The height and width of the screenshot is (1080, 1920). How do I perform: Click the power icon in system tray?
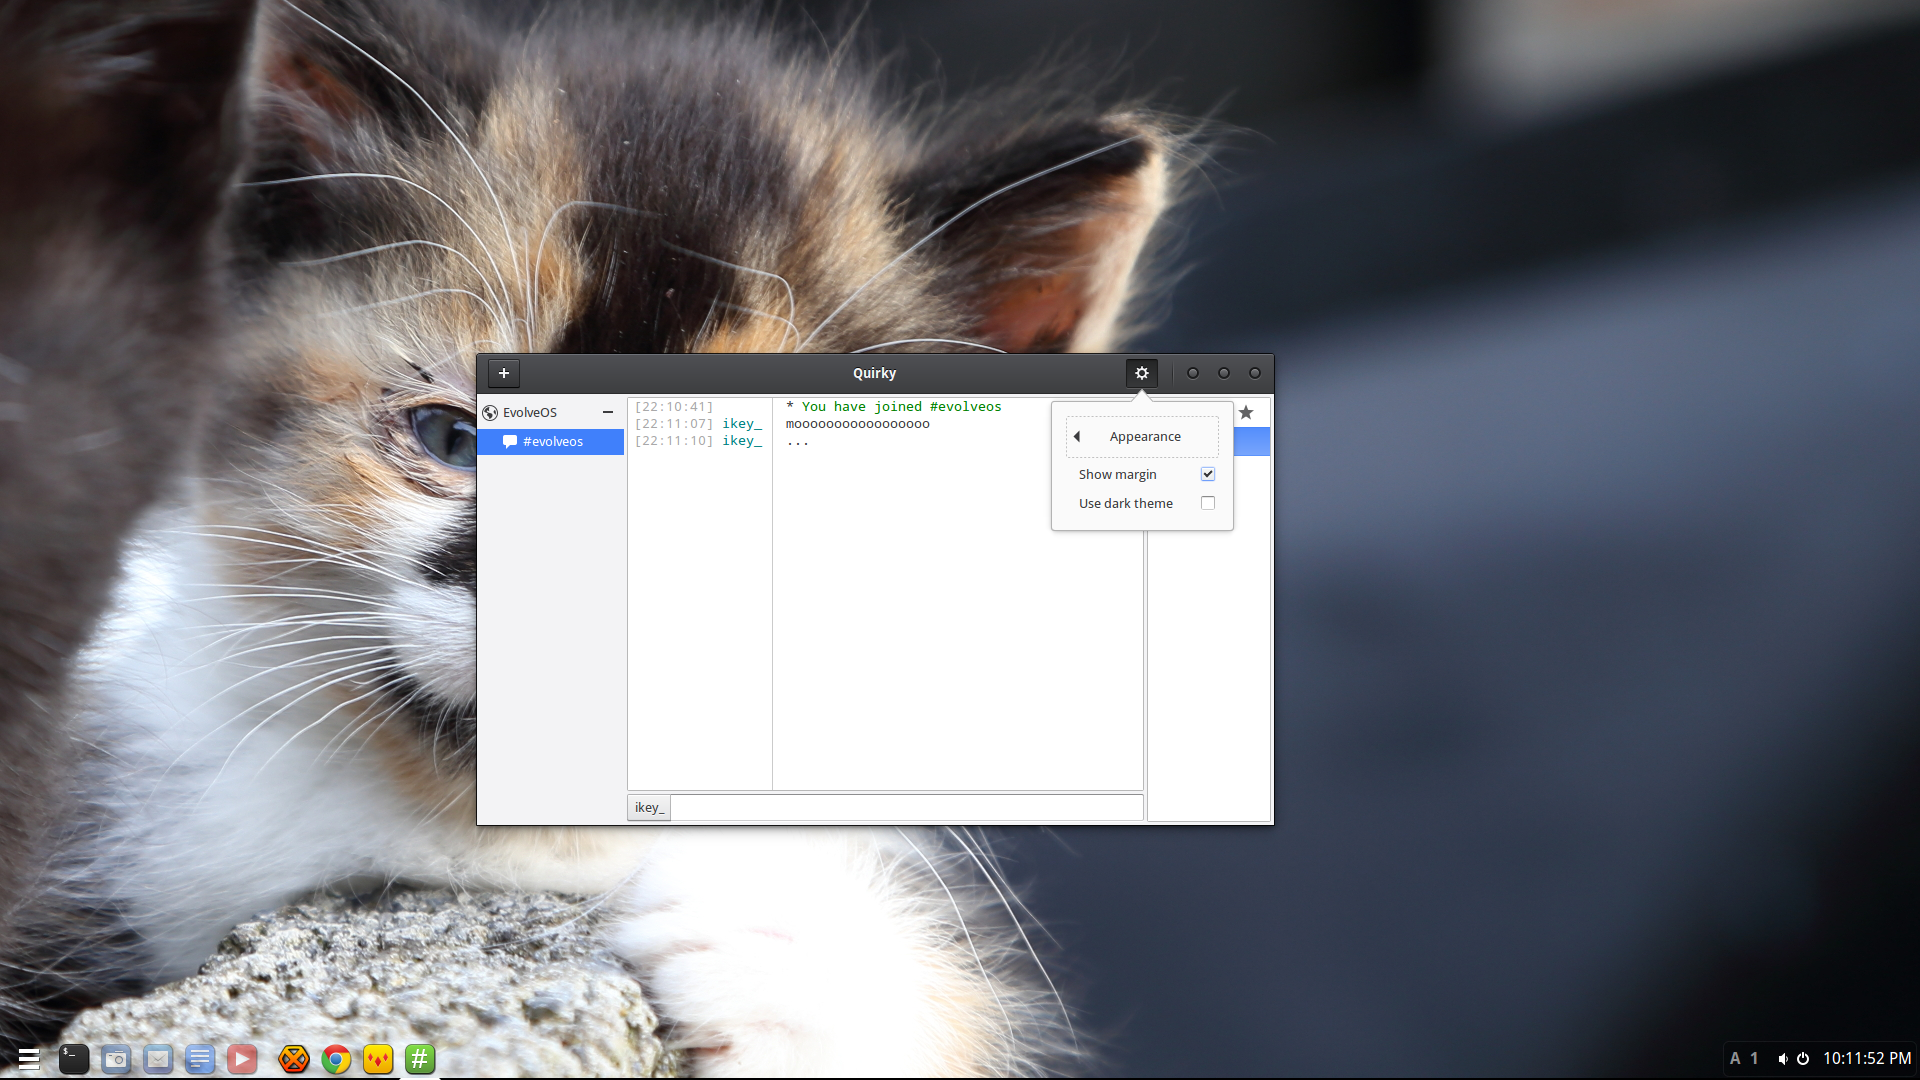[x=1803, y=1058]
